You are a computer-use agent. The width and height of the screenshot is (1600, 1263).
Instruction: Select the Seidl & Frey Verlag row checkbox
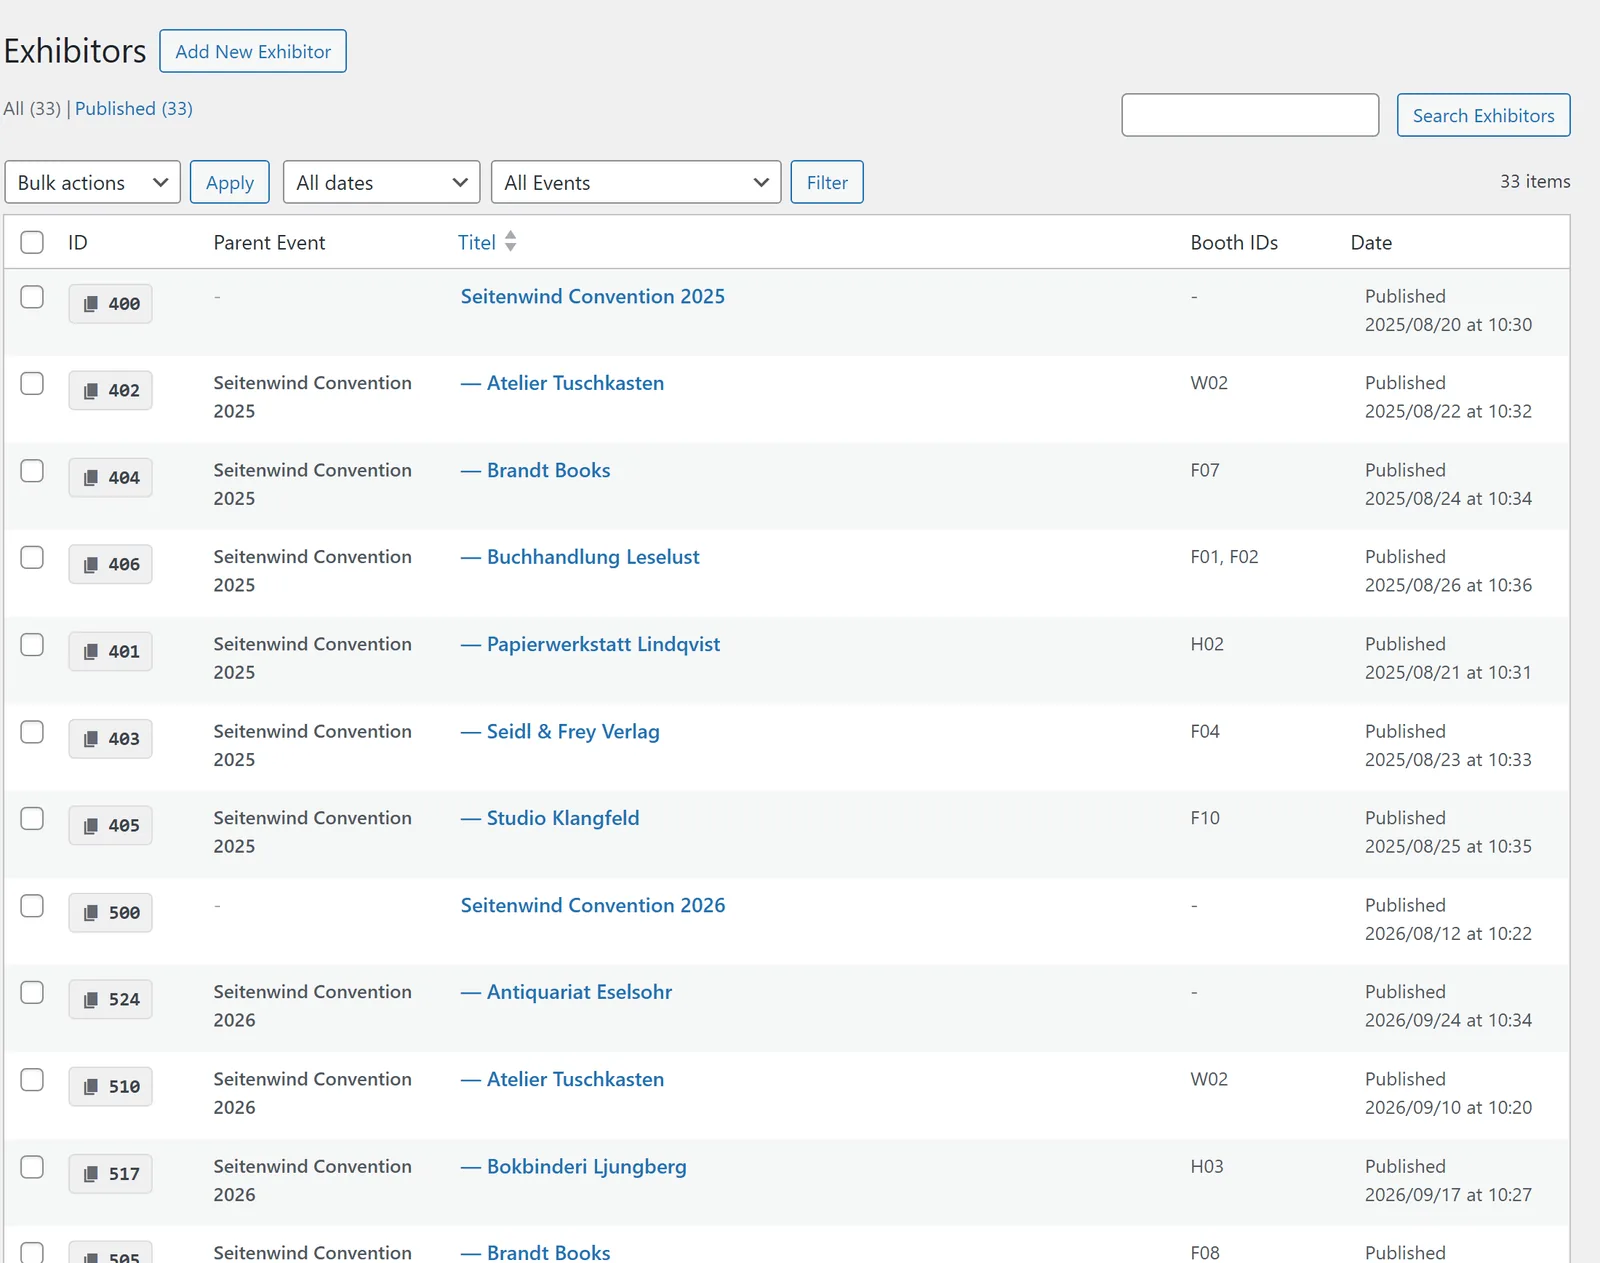[32, 732]
